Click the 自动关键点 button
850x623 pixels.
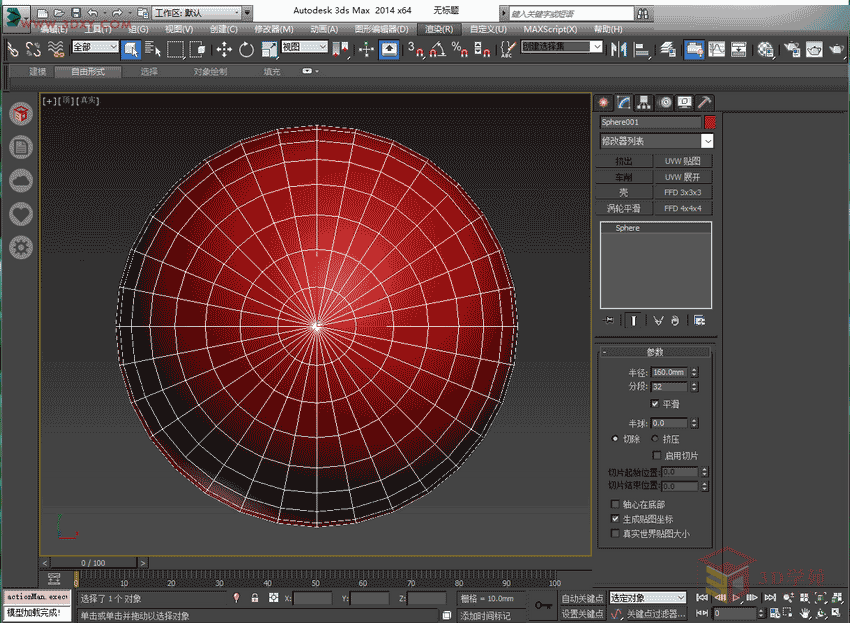click(x=582, y=597)
